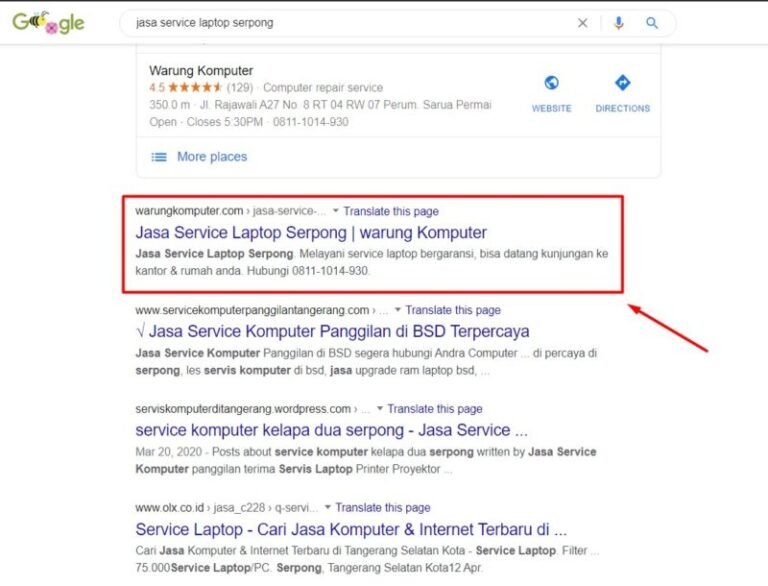Click the blue magnifier search icon
Image resolution: width=768 pixels, height=586 pixels.
652,23
